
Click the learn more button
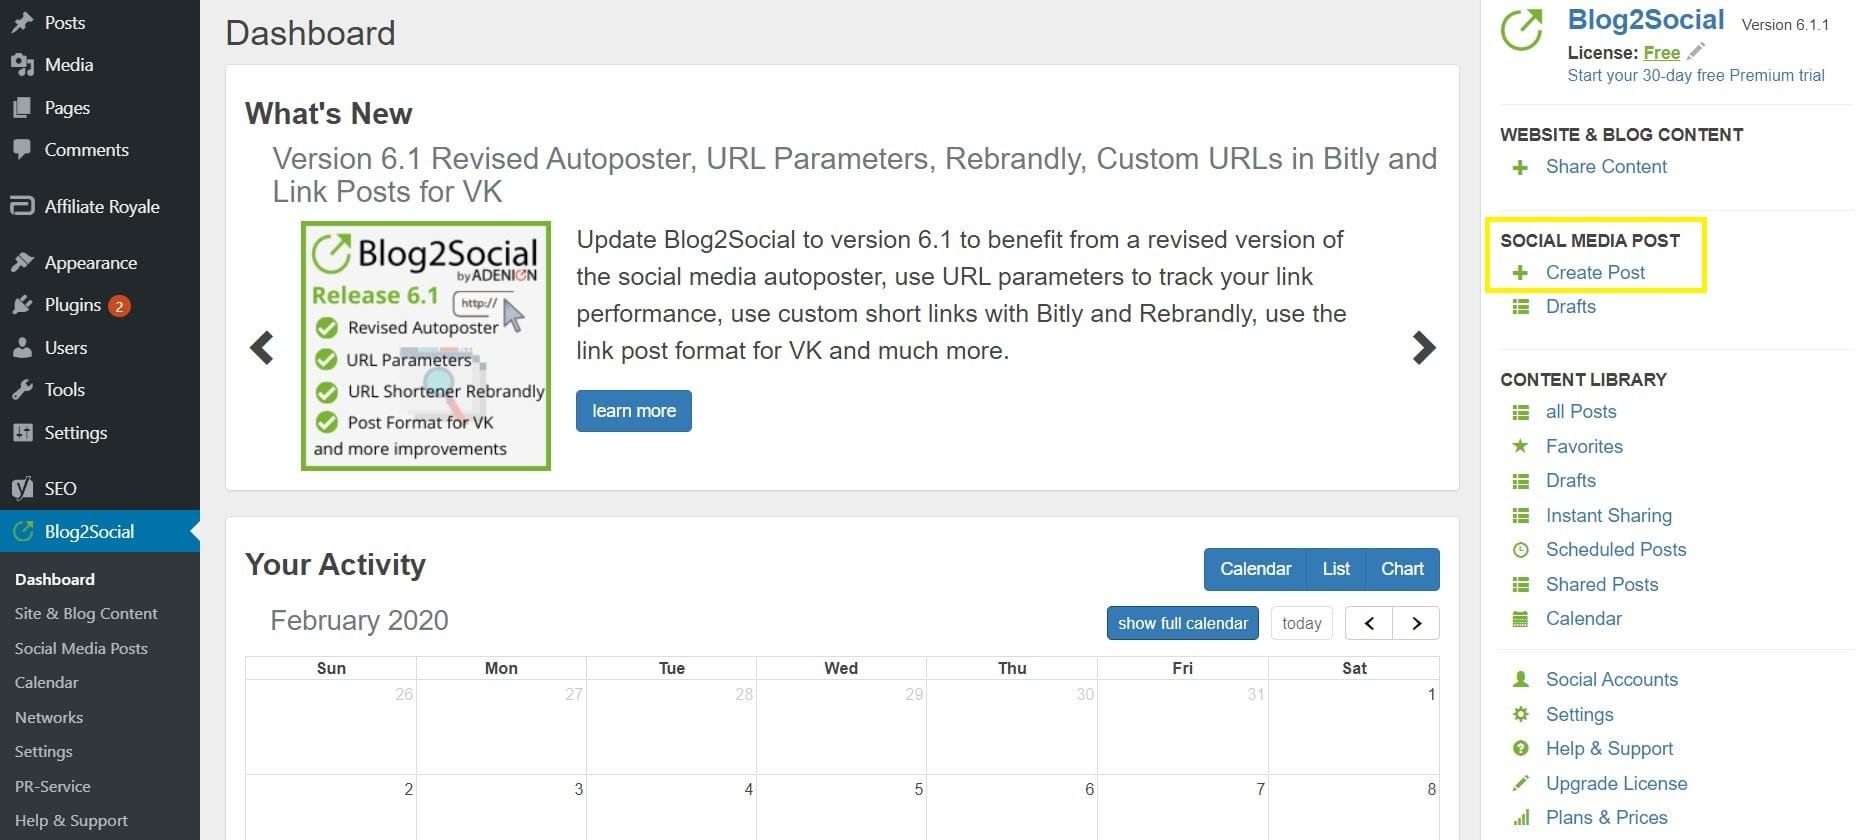pyautogui.click(x=634, y=411)
